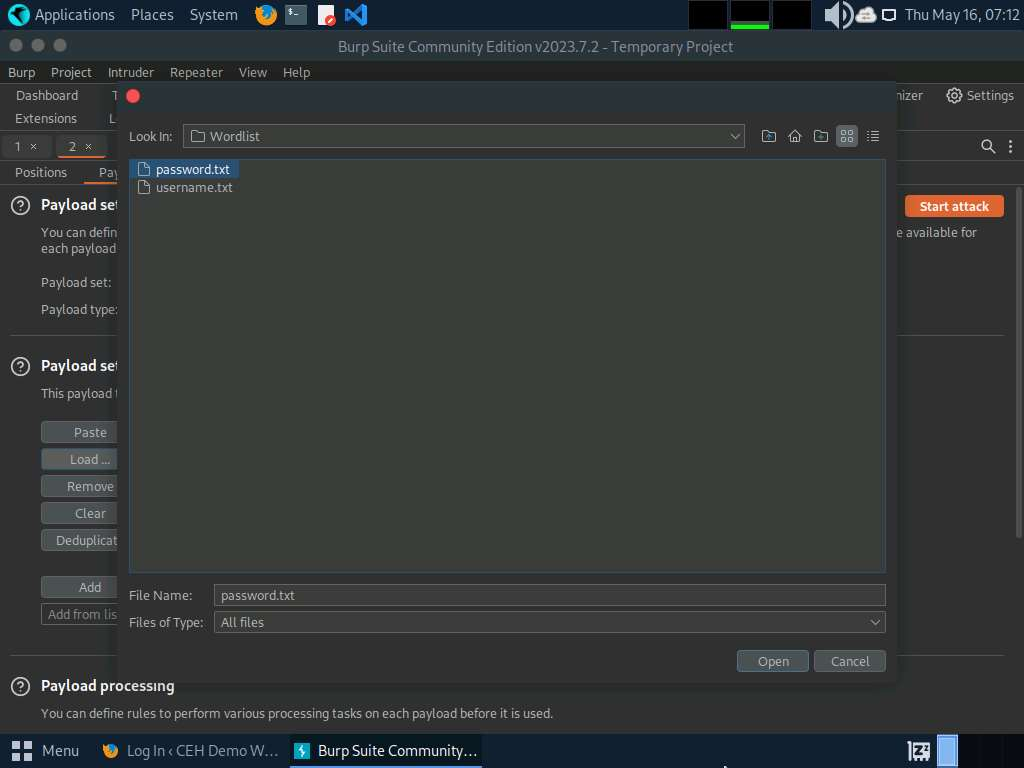Switch file dialog to list view
Viewport: 1024px width, 768px height.
tap(847, 136)
